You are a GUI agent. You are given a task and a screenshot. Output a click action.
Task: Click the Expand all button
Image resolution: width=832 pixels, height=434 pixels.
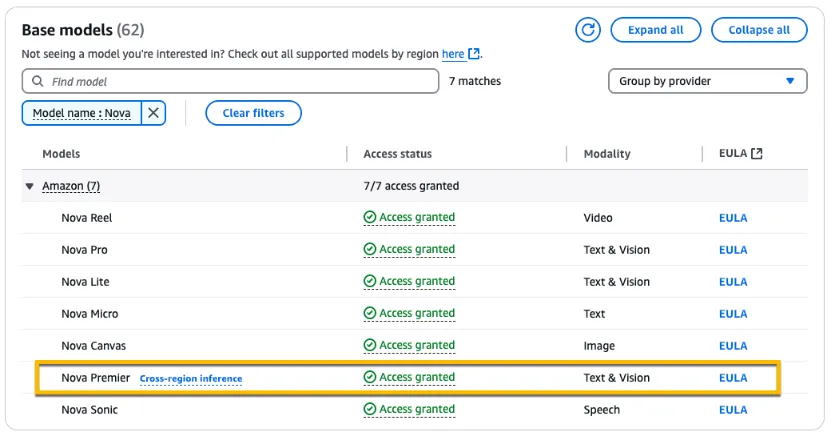click(655, 30)
